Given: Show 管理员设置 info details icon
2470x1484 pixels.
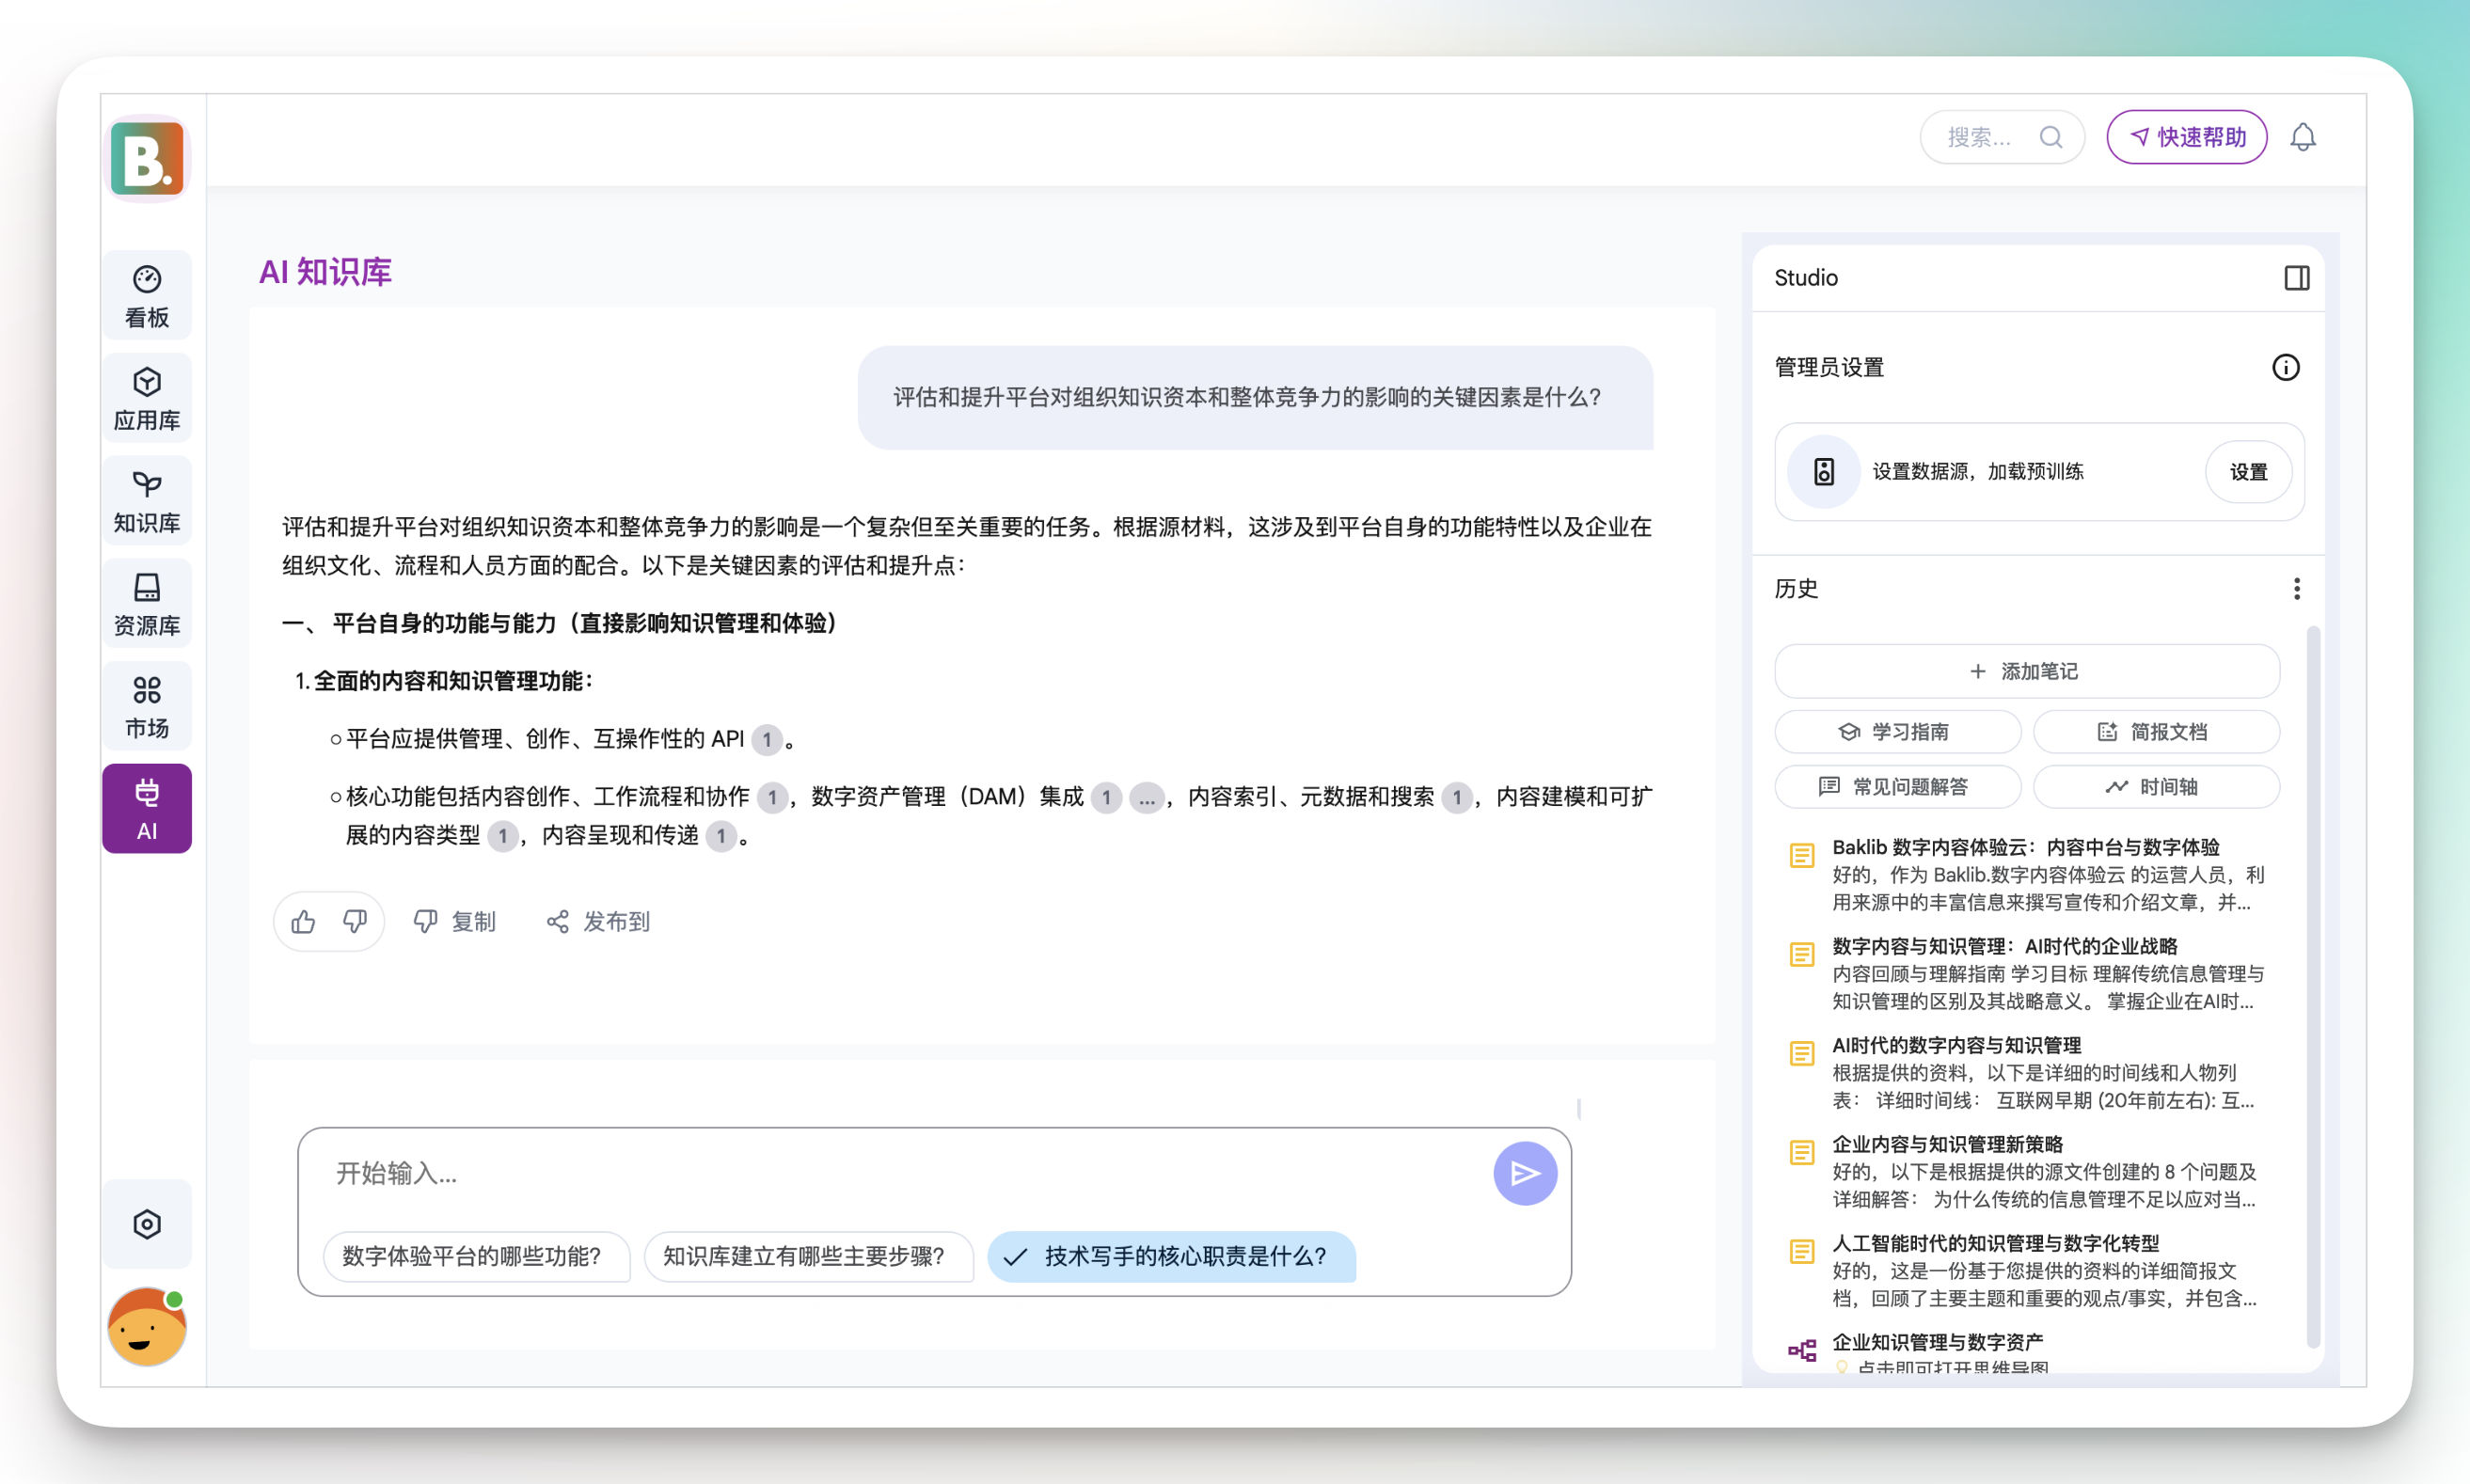Looking at the screenshot, I should pos(2285,367).
